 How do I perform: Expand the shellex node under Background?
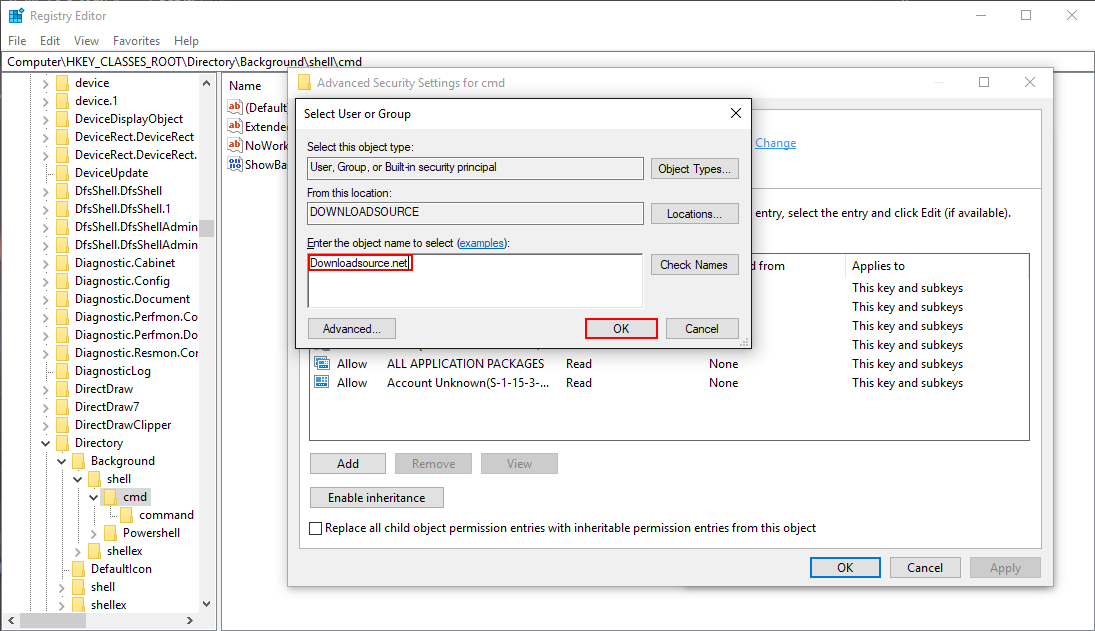[78, 551]
